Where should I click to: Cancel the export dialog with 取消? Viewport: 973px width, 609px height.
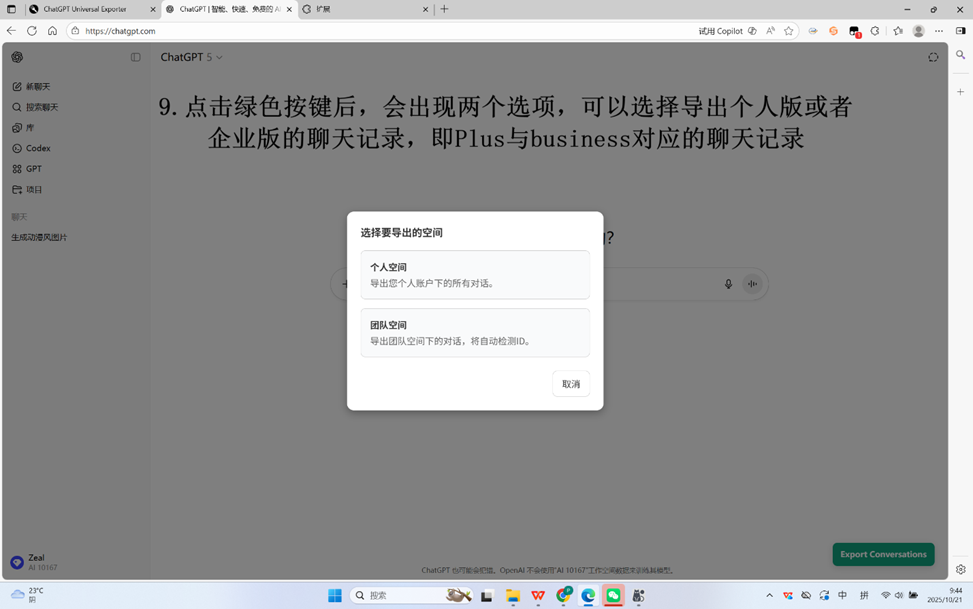point(570,383)
